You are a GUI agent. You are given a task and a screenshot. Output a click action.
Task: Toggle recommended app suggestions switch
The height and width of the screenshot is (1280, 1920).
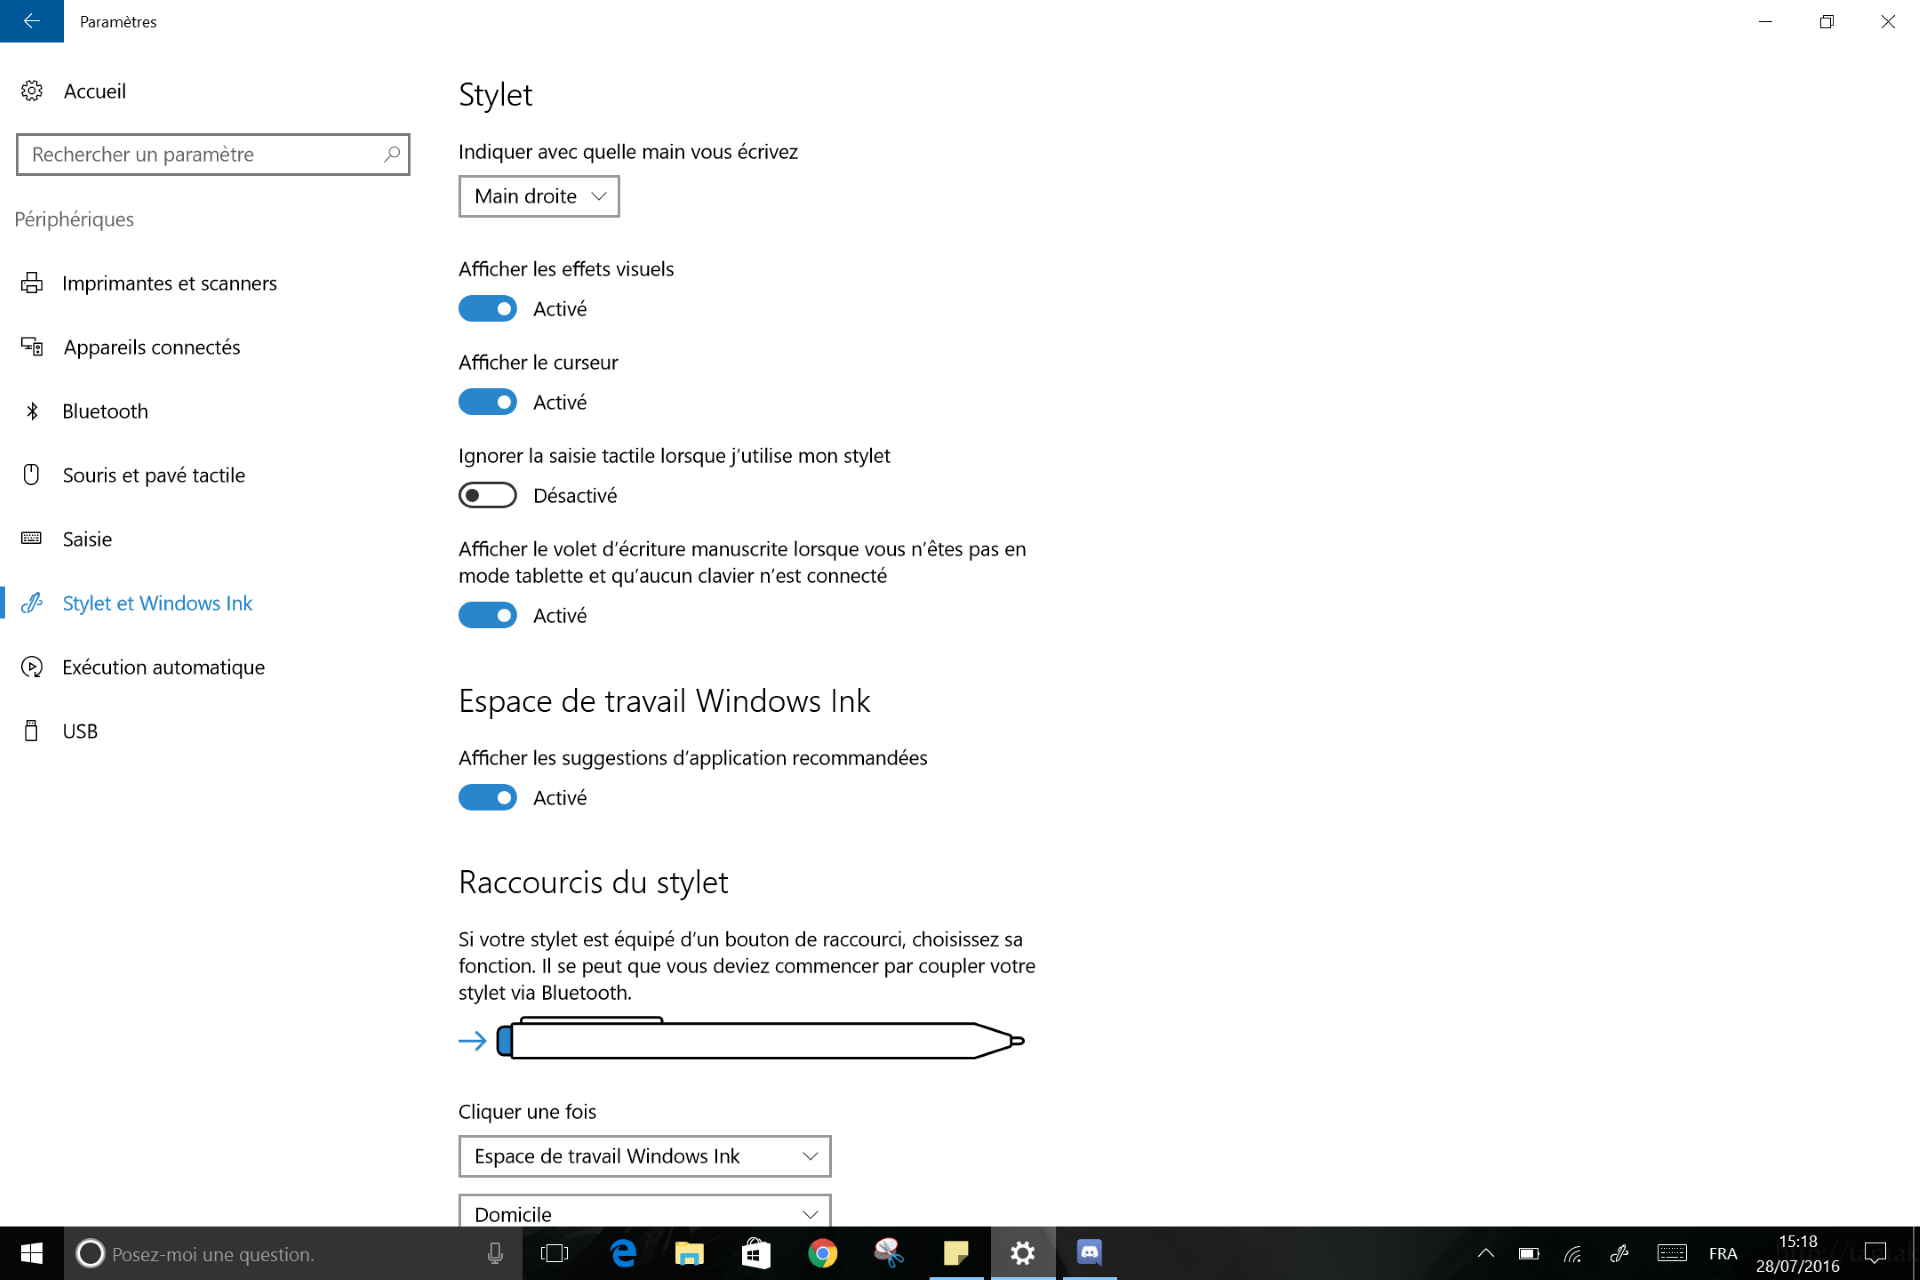(x=488, y=797)
